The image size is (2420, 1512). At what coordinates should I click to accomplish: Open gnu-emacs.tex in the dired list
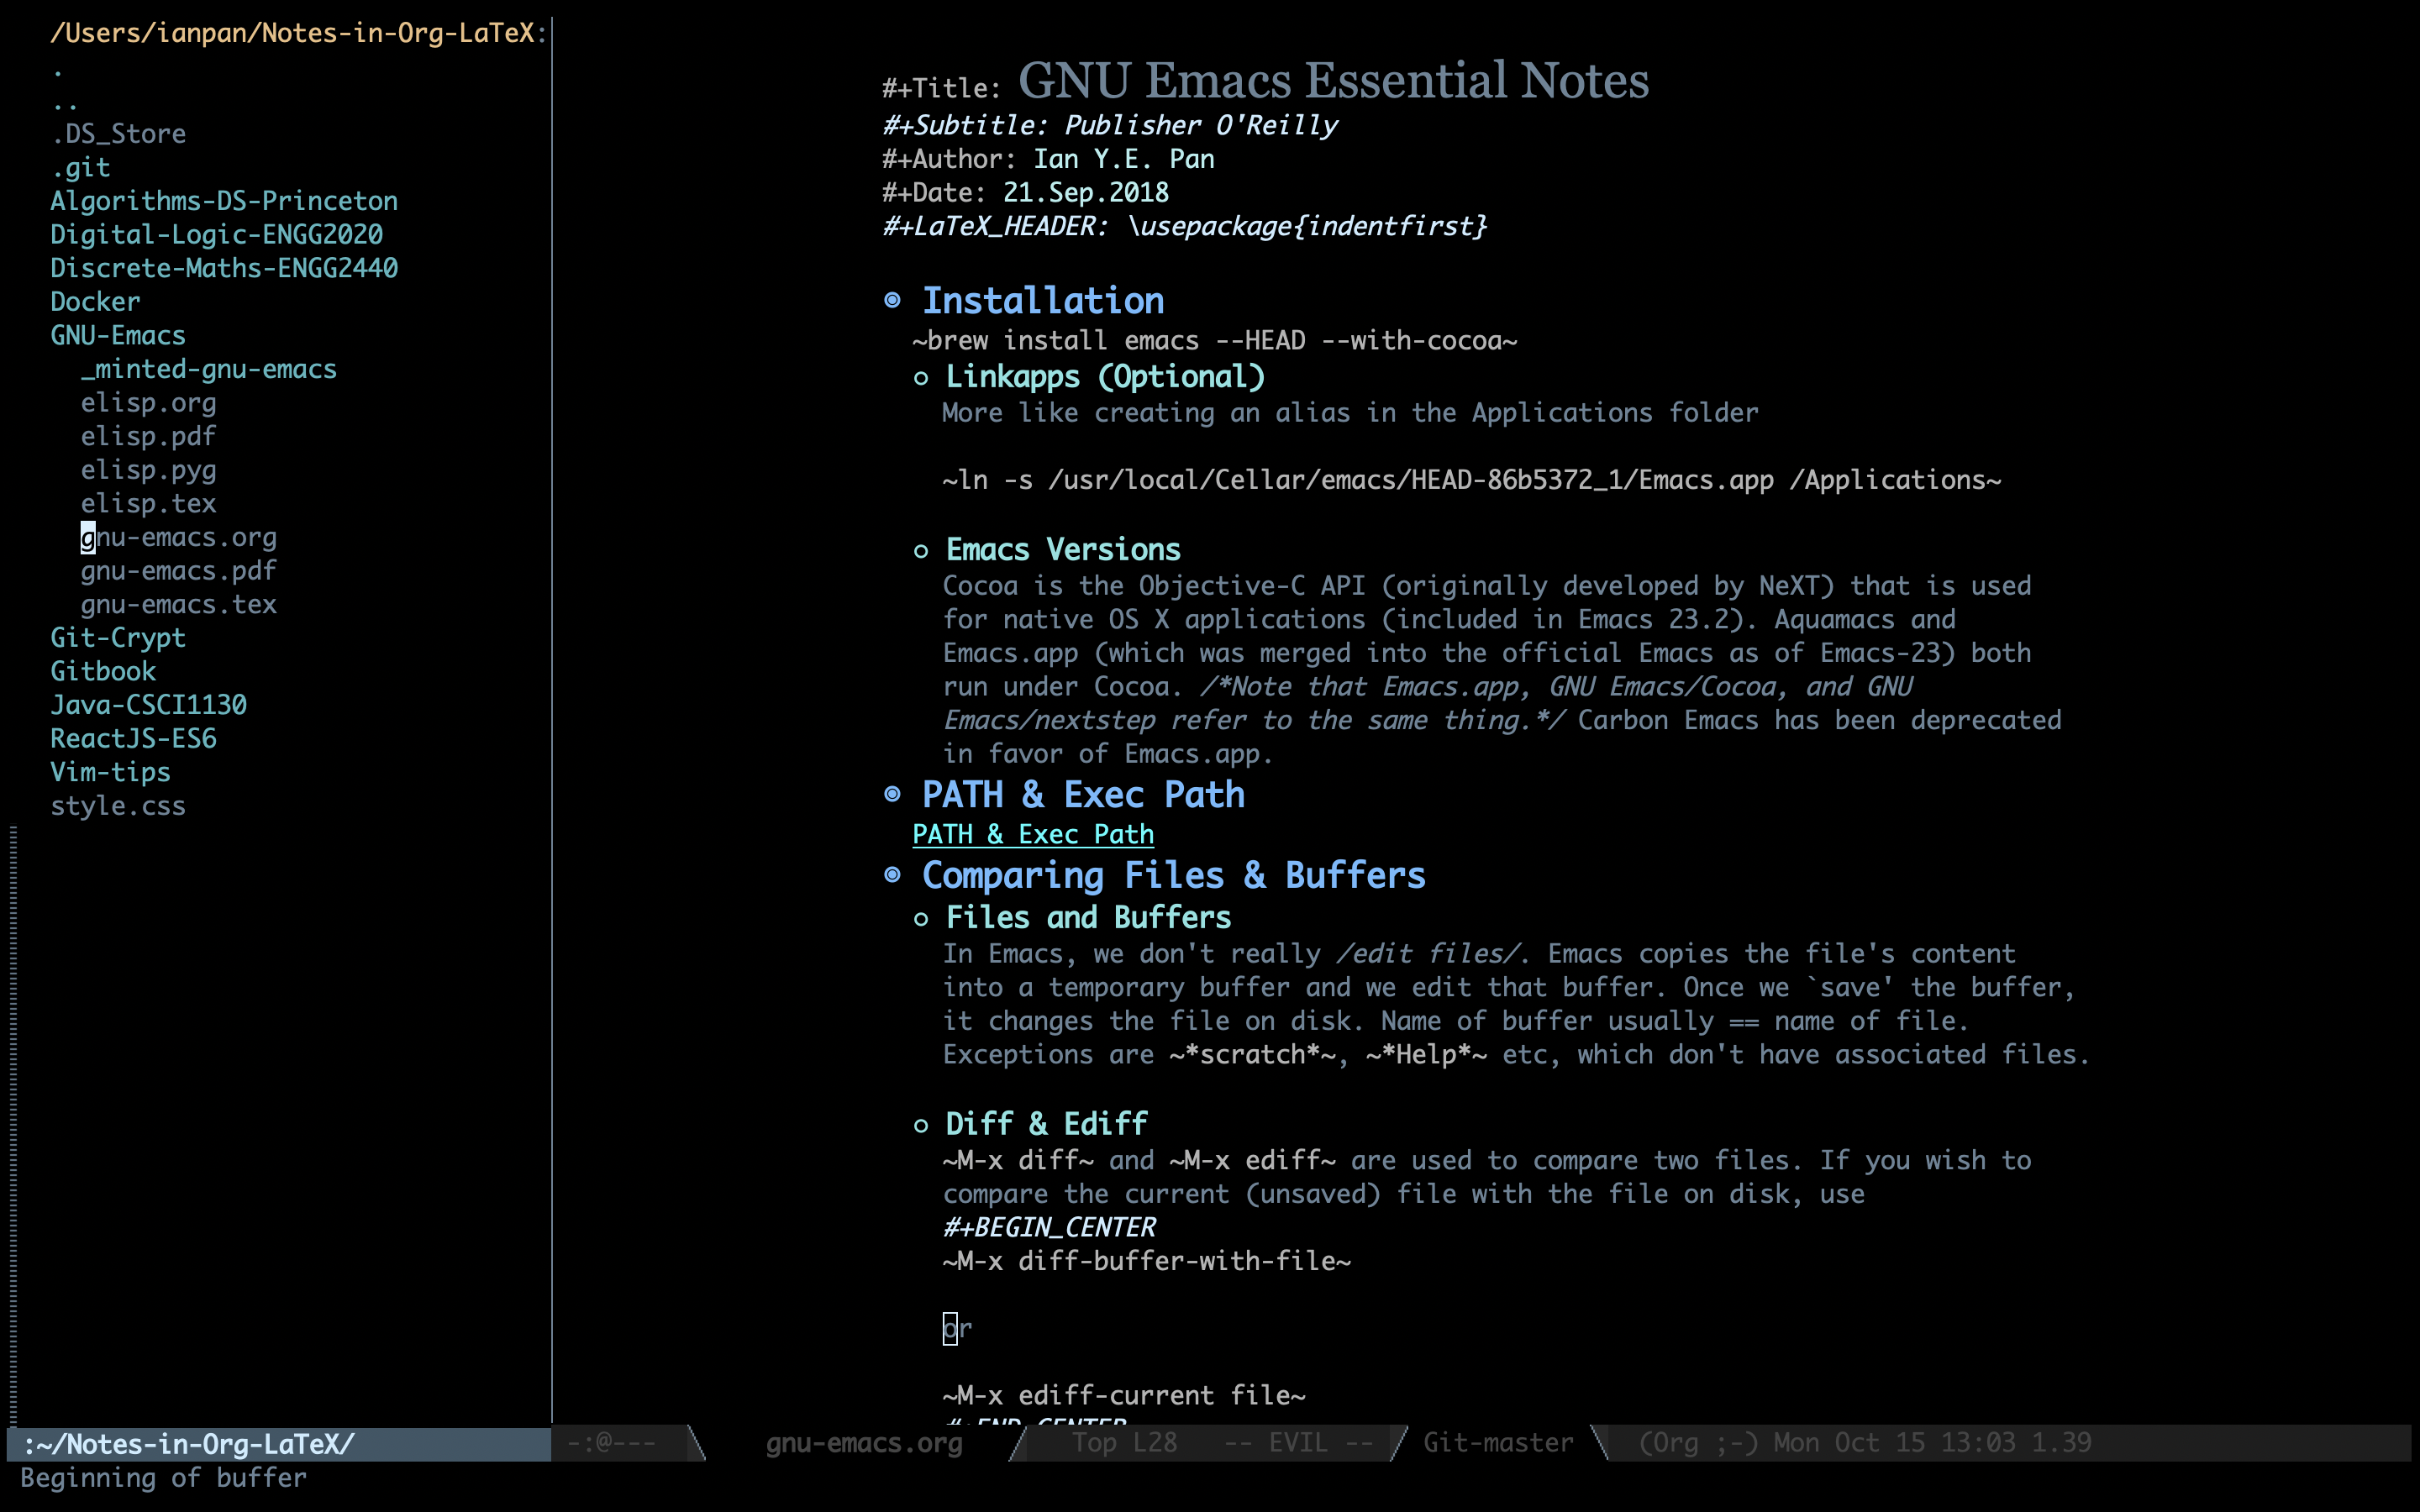[178, 604]
